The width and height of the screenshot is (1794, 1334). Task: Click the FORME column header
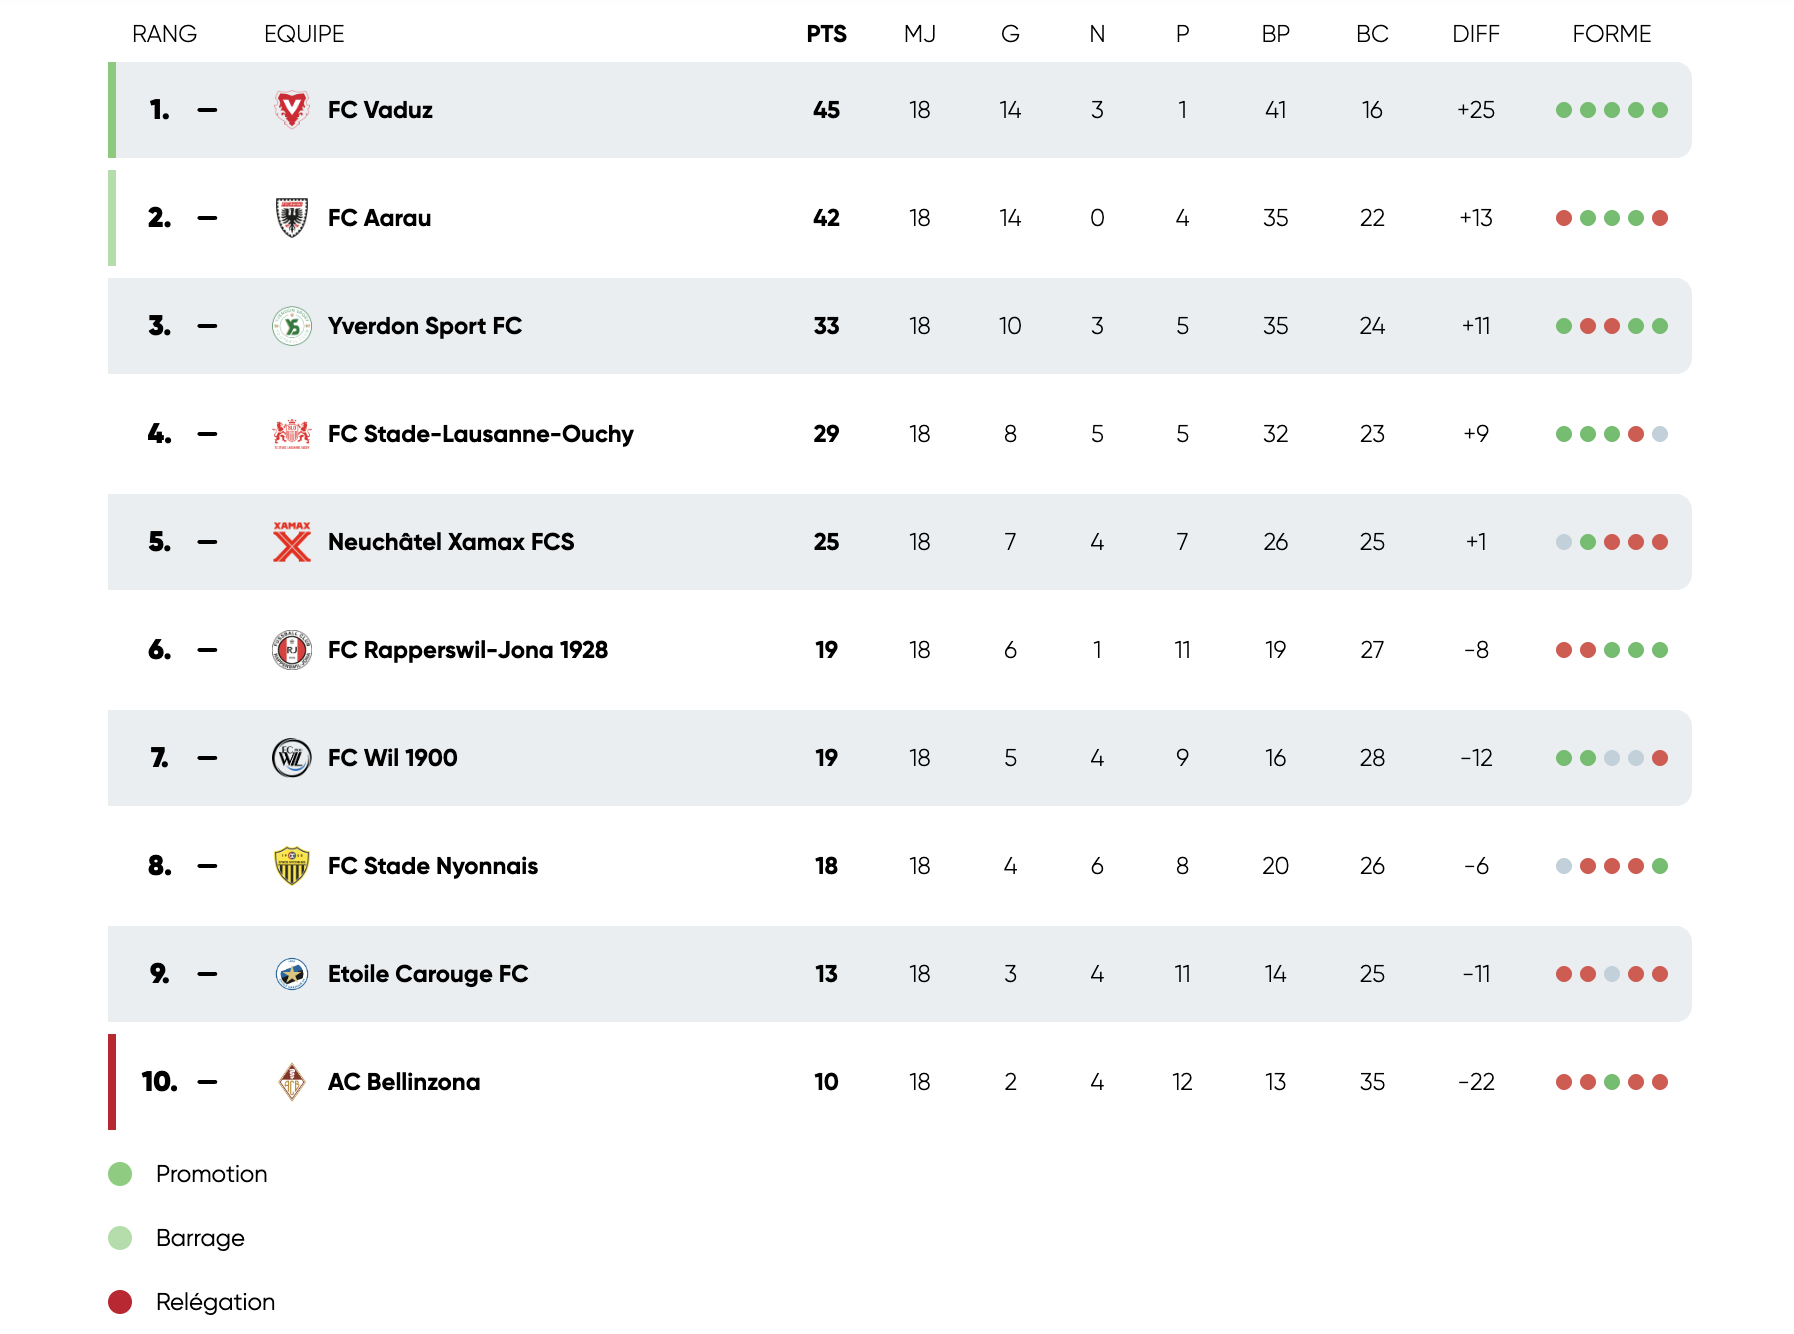pyautogui.click(x=1611, y=34)
